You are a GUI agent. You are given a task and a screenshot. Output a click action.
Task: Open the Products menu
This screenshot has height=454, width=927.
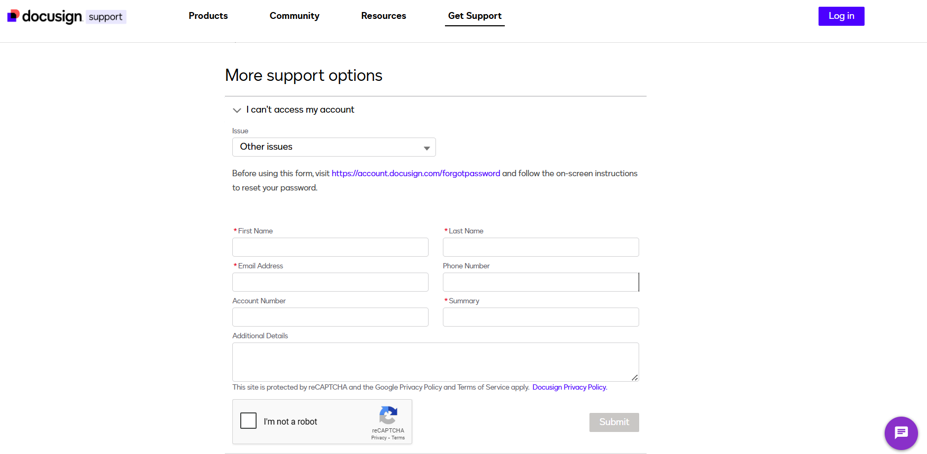[x=208, y=16]
